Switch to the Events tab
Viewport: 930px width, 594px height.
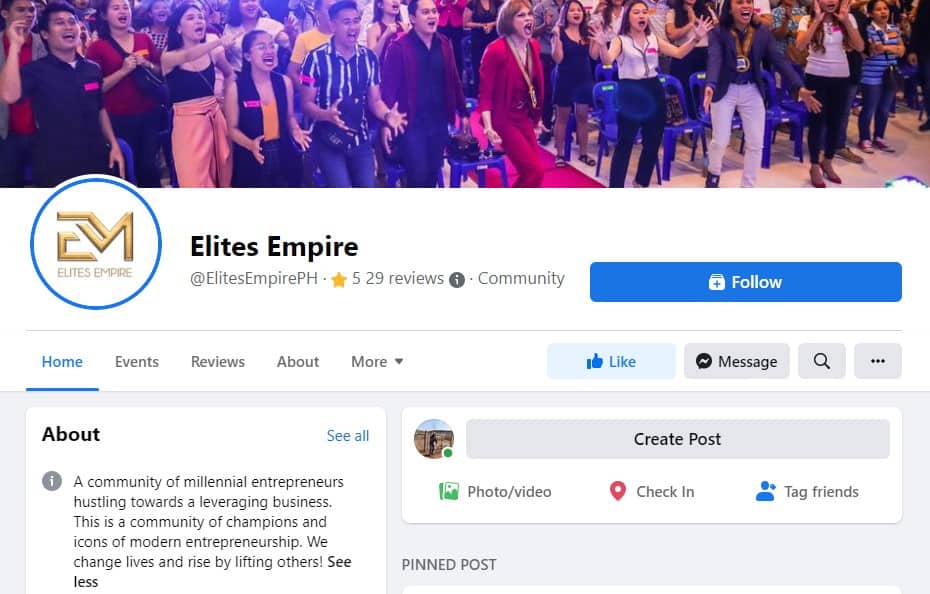click(x=136, y=361)
